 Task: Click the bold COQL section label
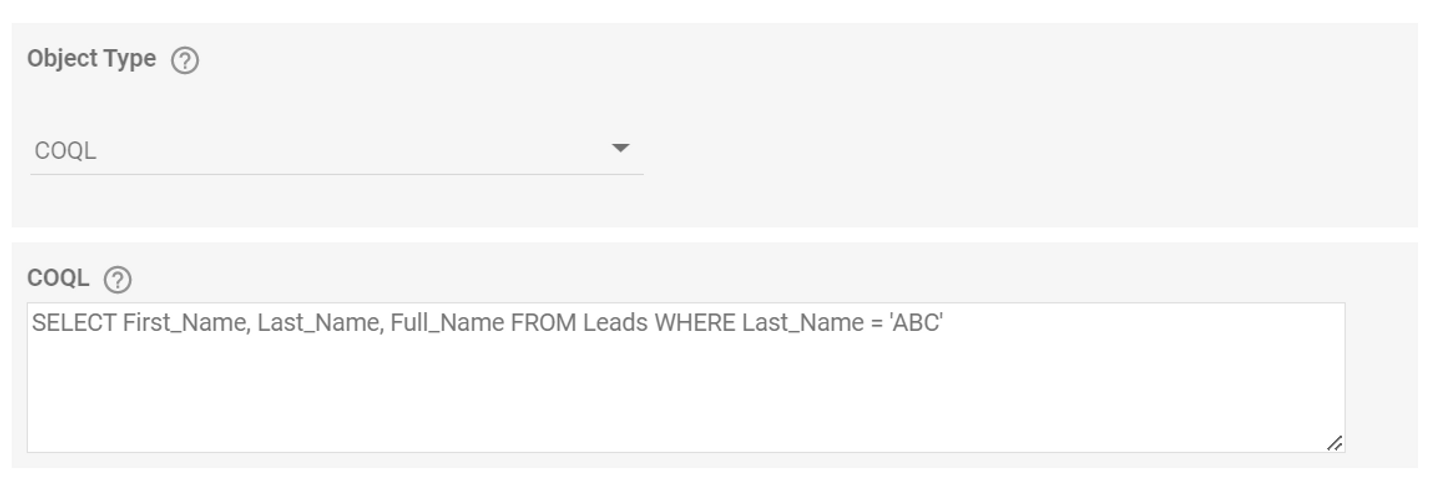pos(58,279)
